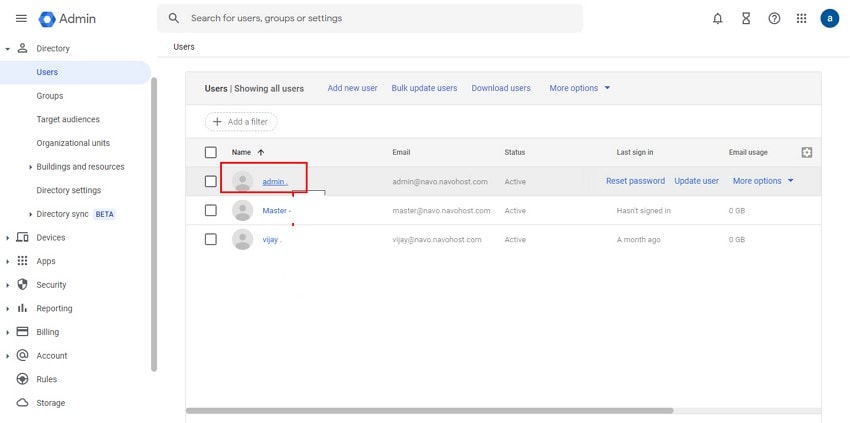The image size is (850, 423).
Task: Open the help question mark icon
Action: [774, 18]
